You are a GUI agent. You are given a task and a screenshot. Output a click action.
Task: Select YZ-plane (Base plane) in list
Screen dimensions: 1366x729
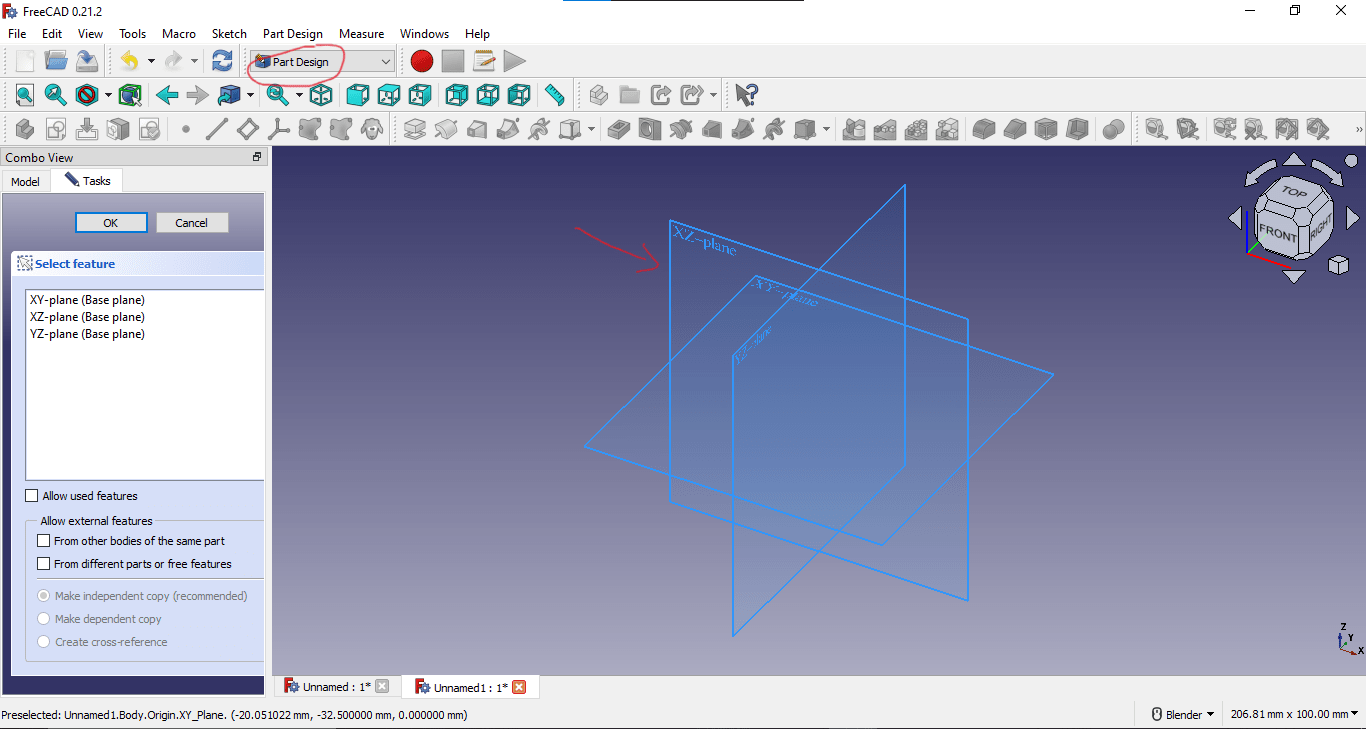[87, 334]
